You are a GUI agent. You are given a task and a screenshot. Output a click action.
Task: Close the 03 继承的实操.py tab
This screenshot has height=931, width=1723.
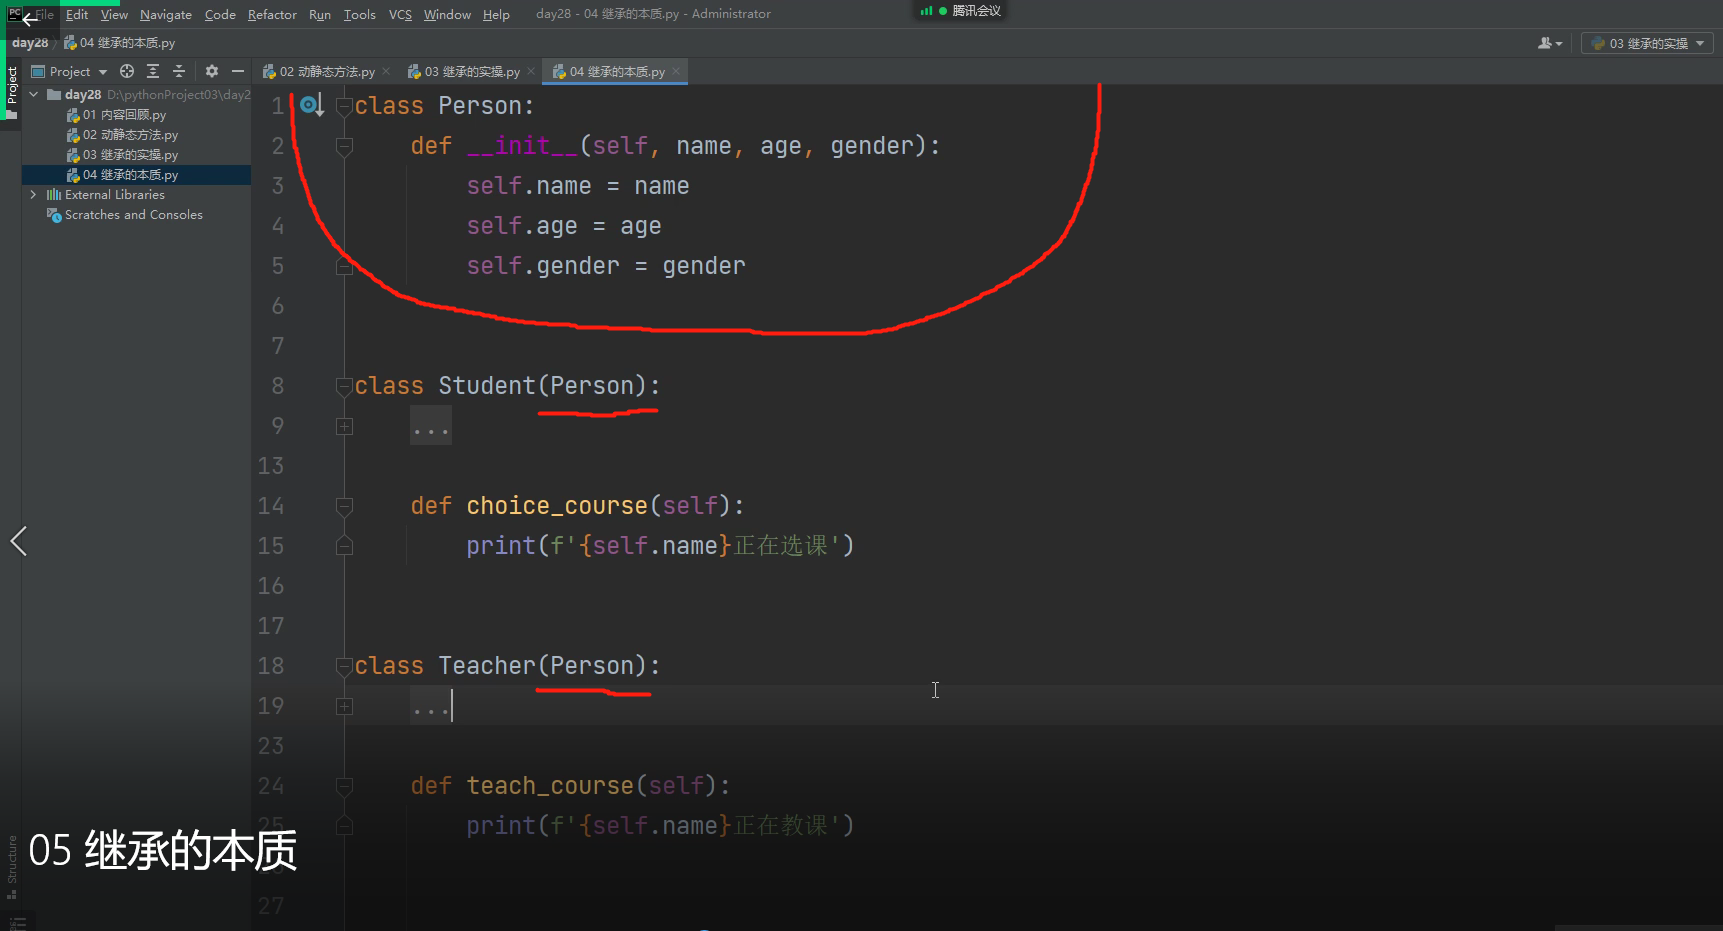tap(531, 71)
